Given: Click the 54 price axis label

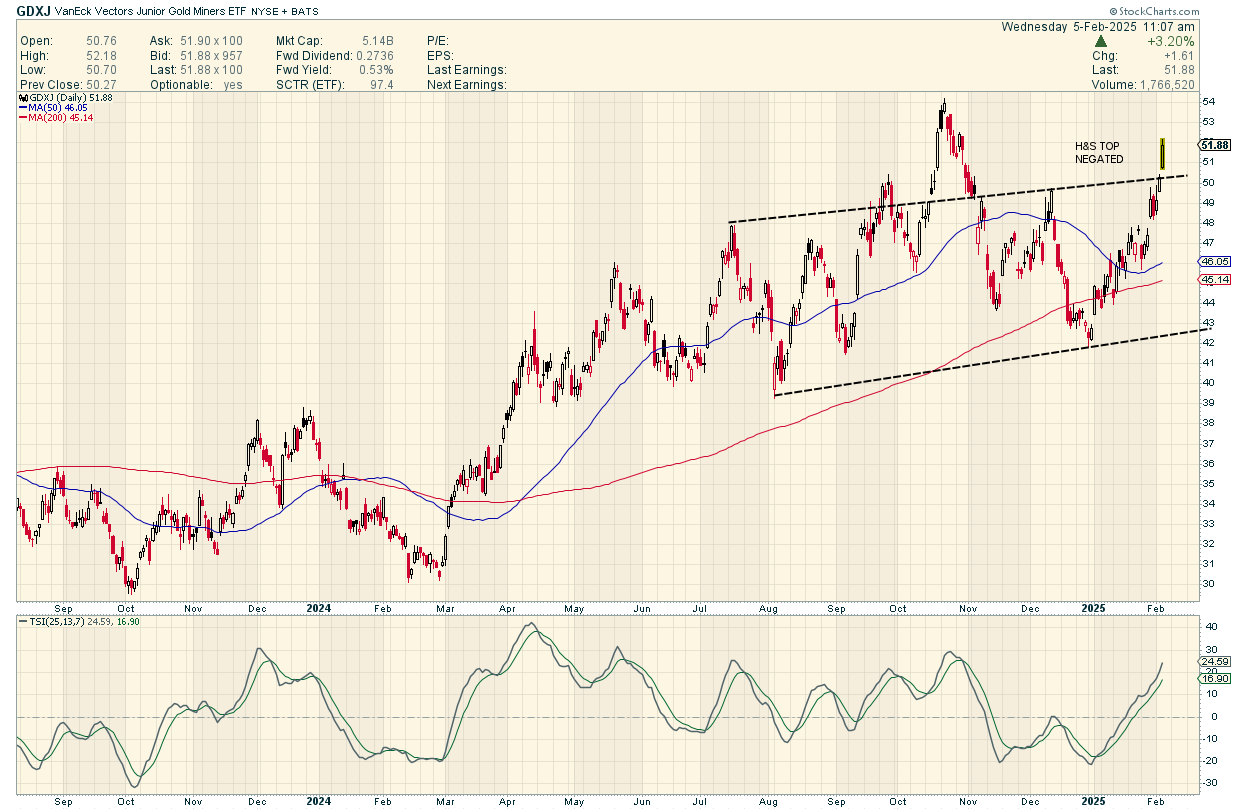Looking at the screenshot, I should click(1208, 102).
